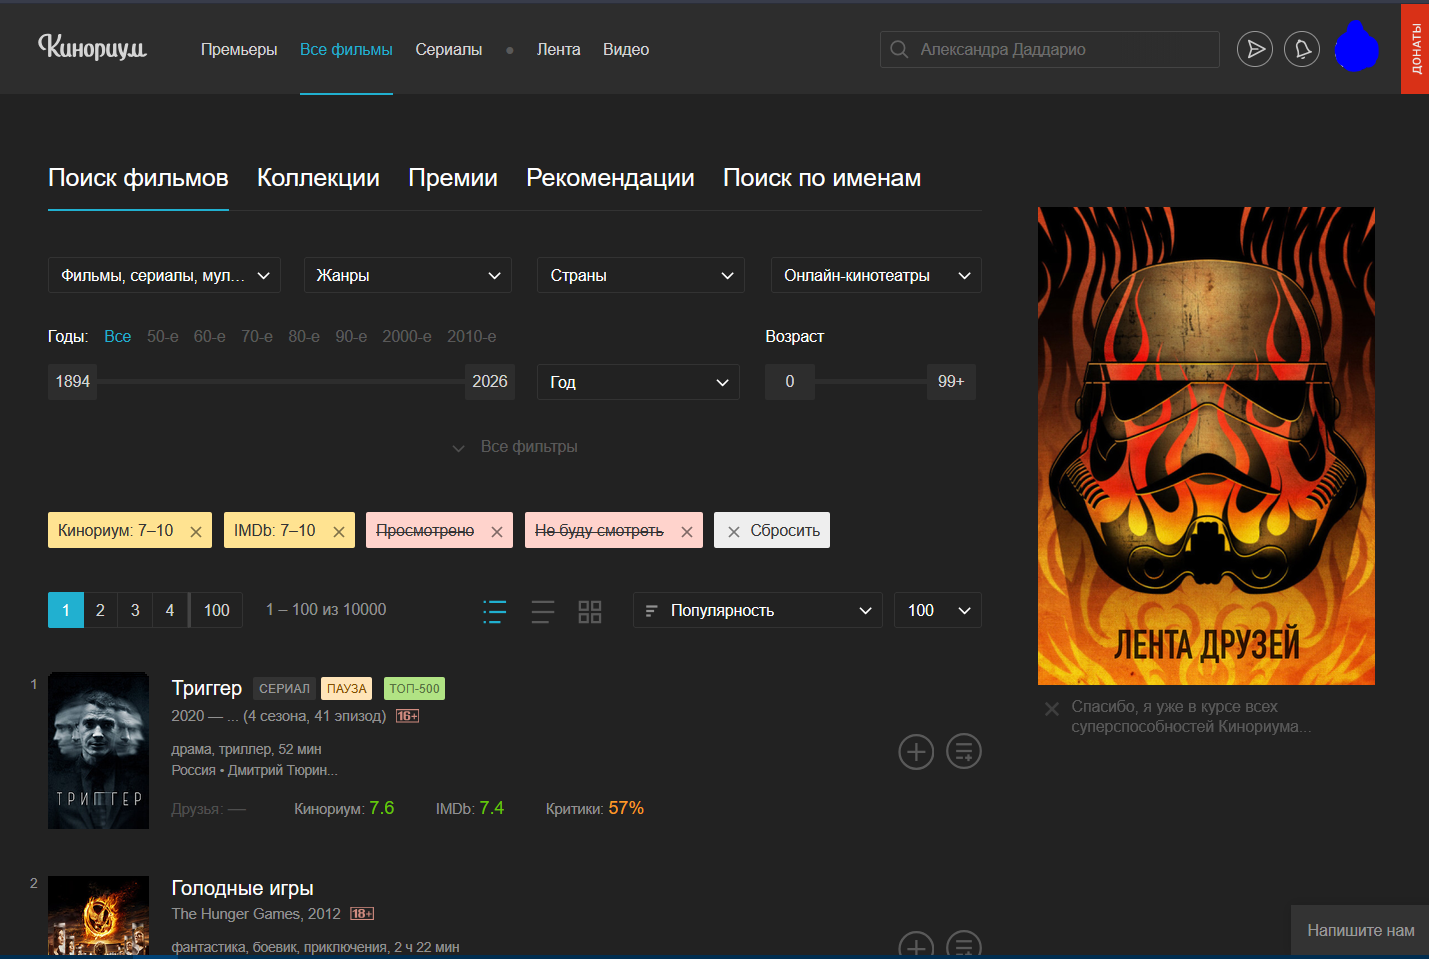This screenshot has height=959, width=1429.
Task: Add Триггер with the plus icon
Action: tap(916, 751)
